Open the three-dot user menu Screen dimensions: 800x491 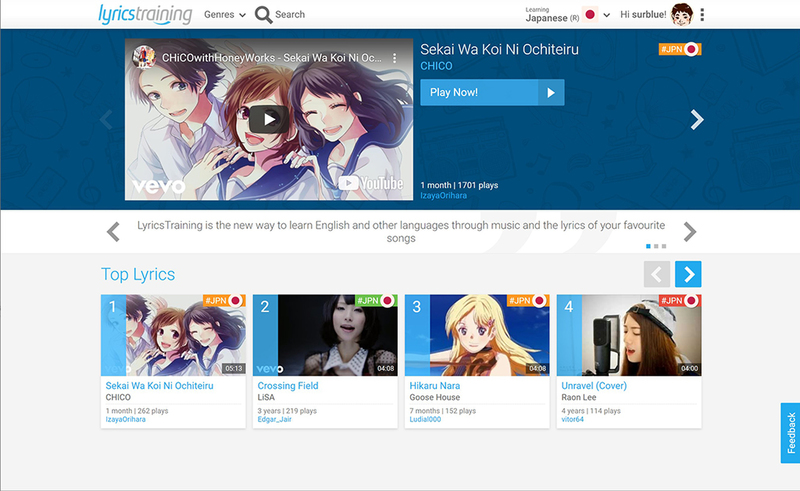point(702,15)
